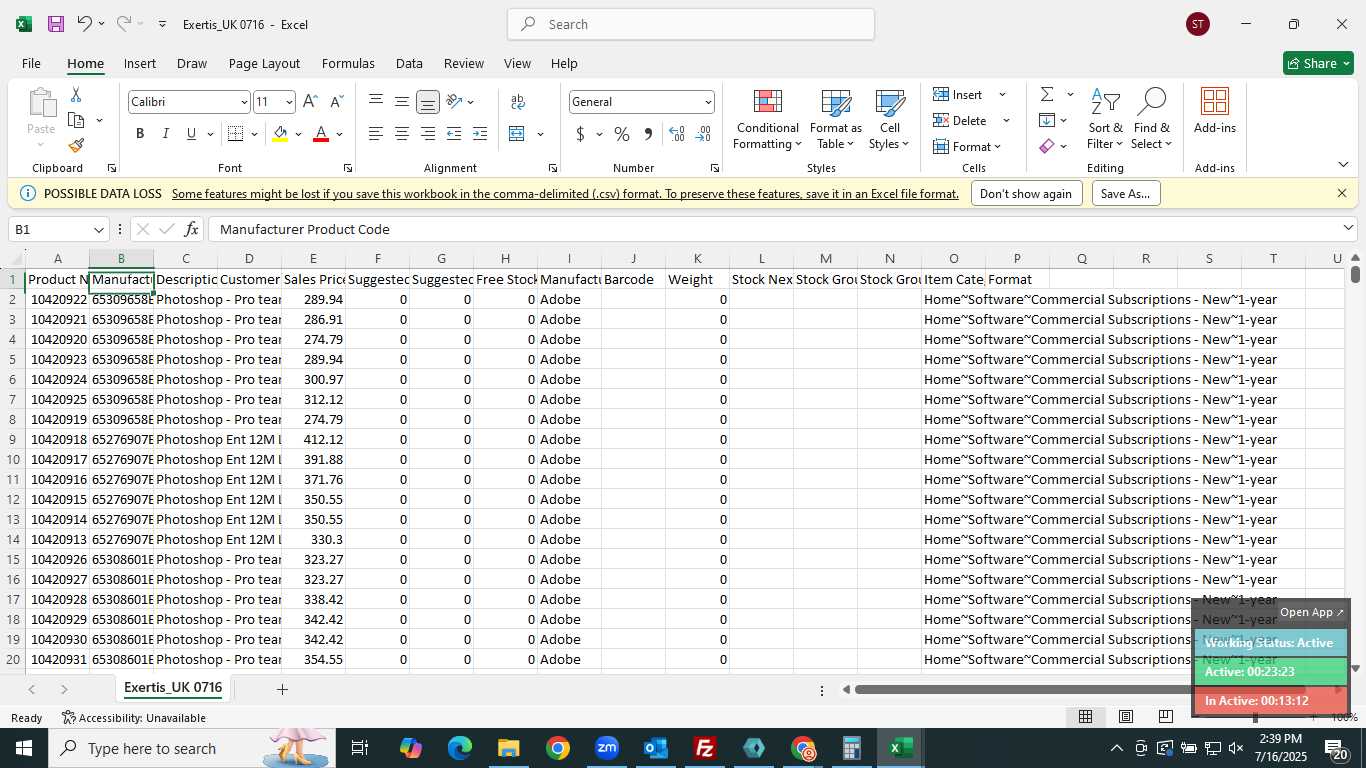1366x768 pixels.
Task: Toggle Top Align vertical alignment
Action: [x=376, y=102]
